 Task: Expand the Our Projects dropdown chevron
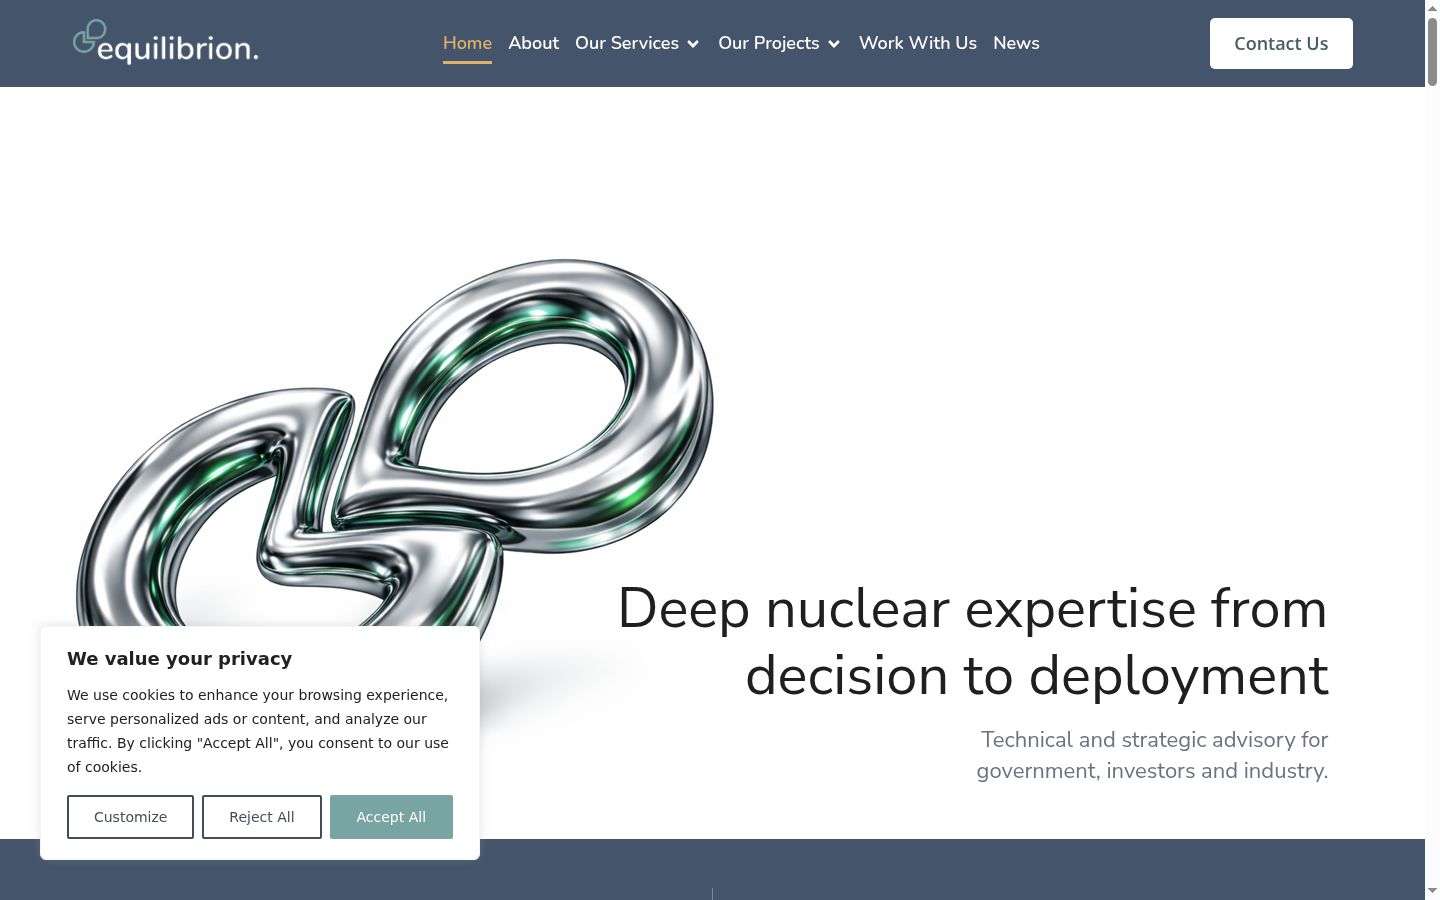834,44
